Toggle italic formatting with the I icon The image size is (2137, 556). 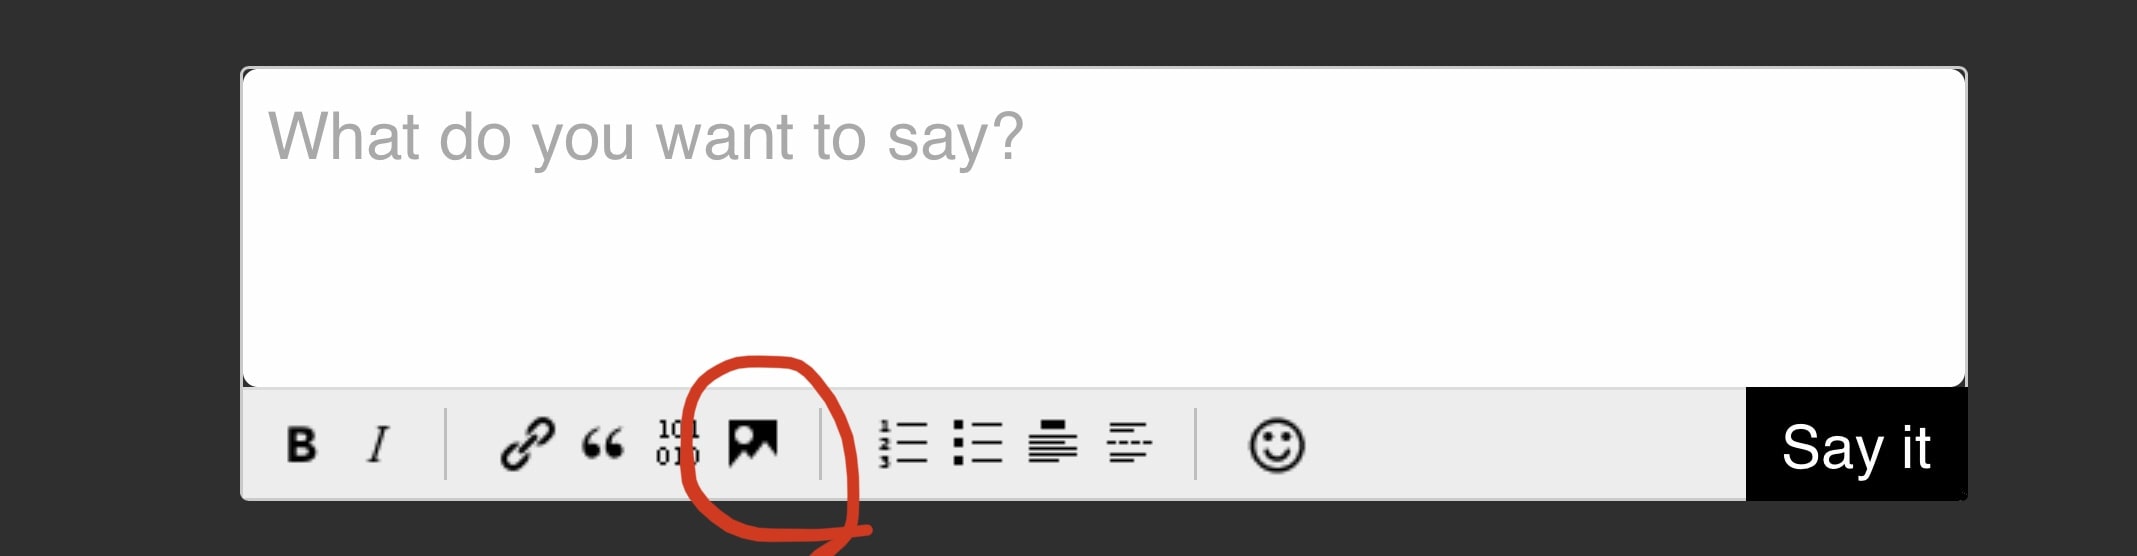pyautogui.click(x=378, y=444)
